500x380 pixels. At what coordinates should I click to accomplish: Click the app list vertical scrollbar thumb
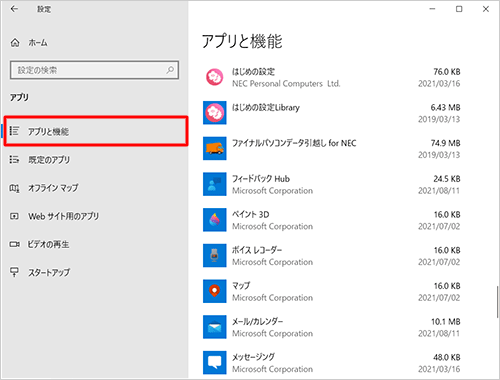(x=497, y=302)
